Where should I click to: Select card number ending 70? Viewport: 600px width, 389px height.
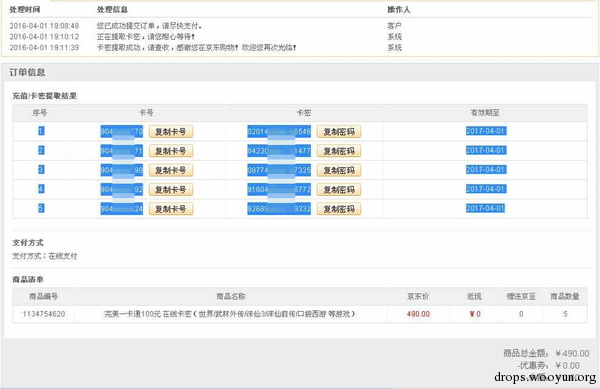122,132
